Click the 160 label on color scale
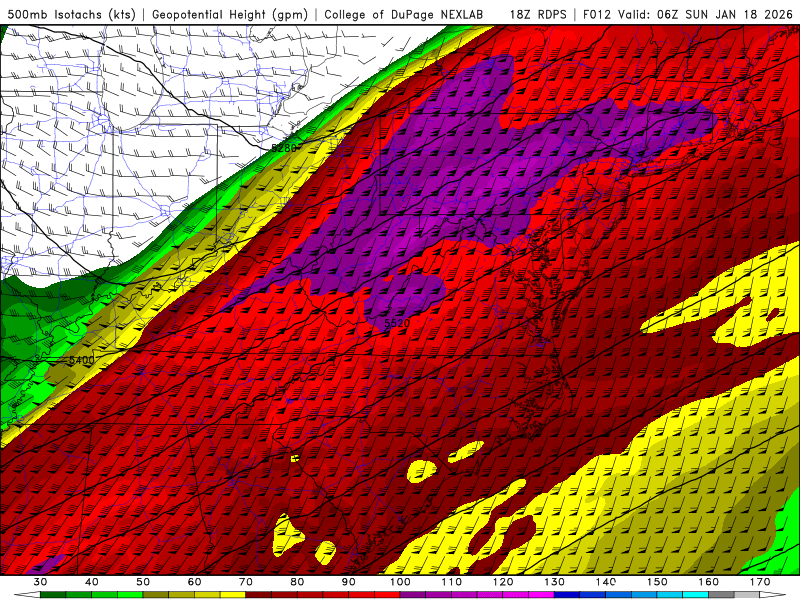Screen dimensions: 800x600 [709, 582]
